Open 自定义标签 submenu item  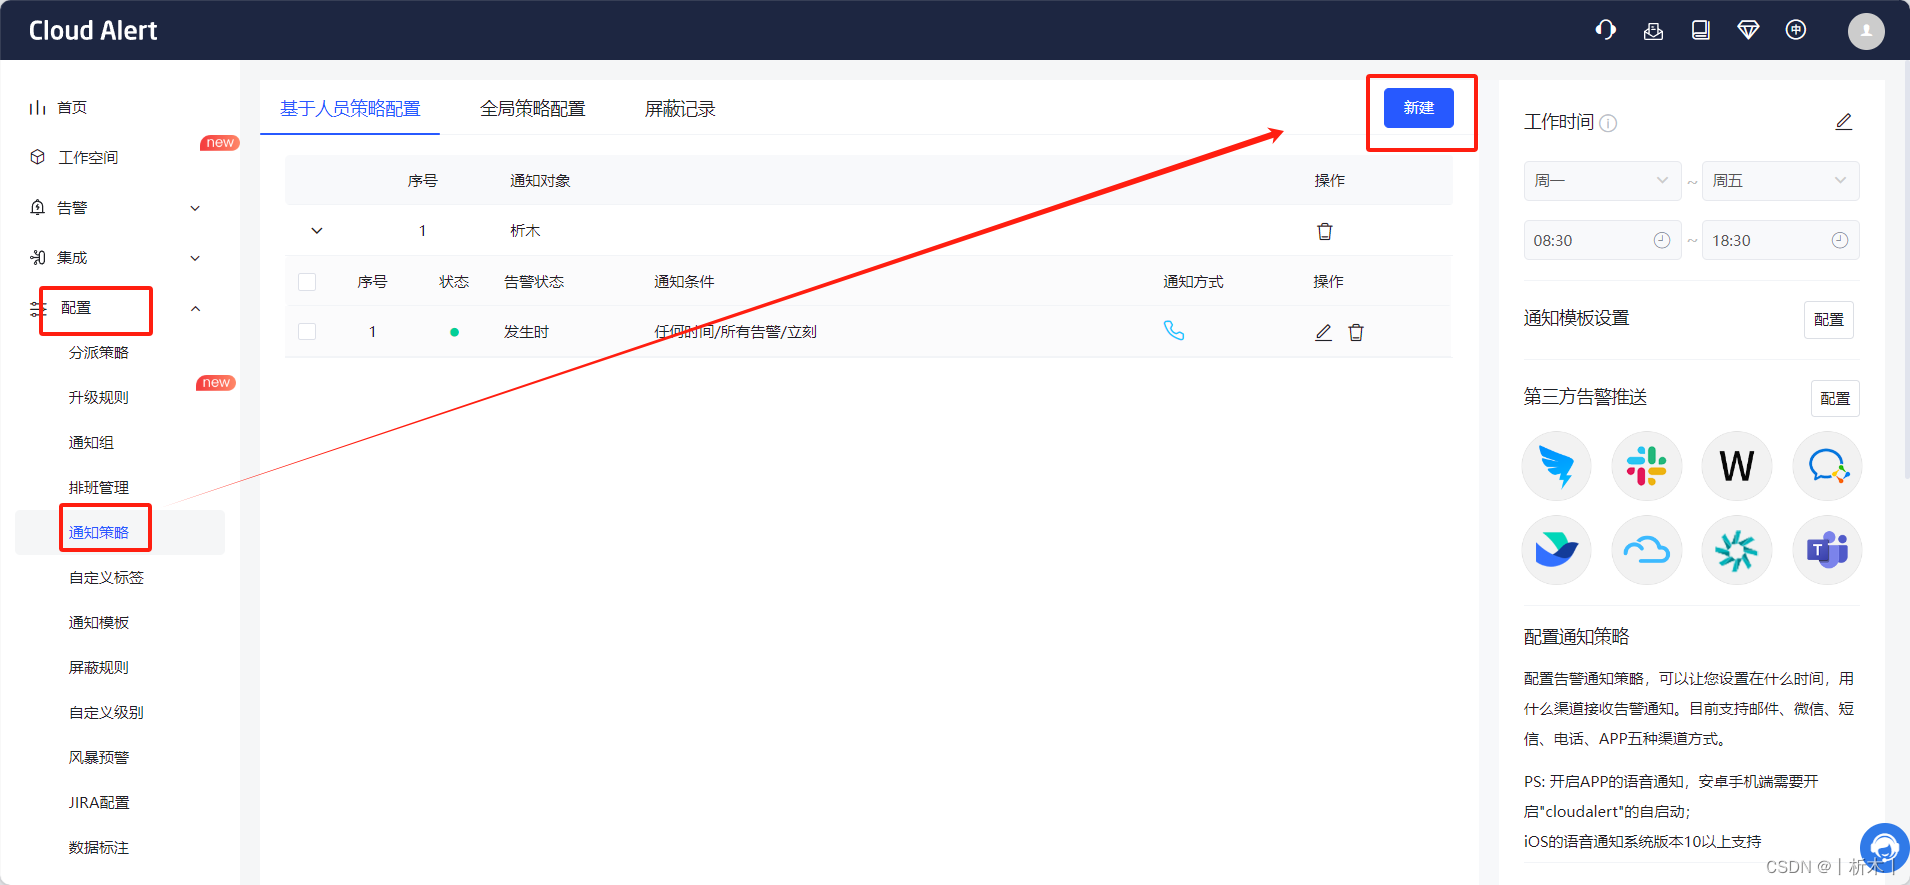[x=106, y=577]
